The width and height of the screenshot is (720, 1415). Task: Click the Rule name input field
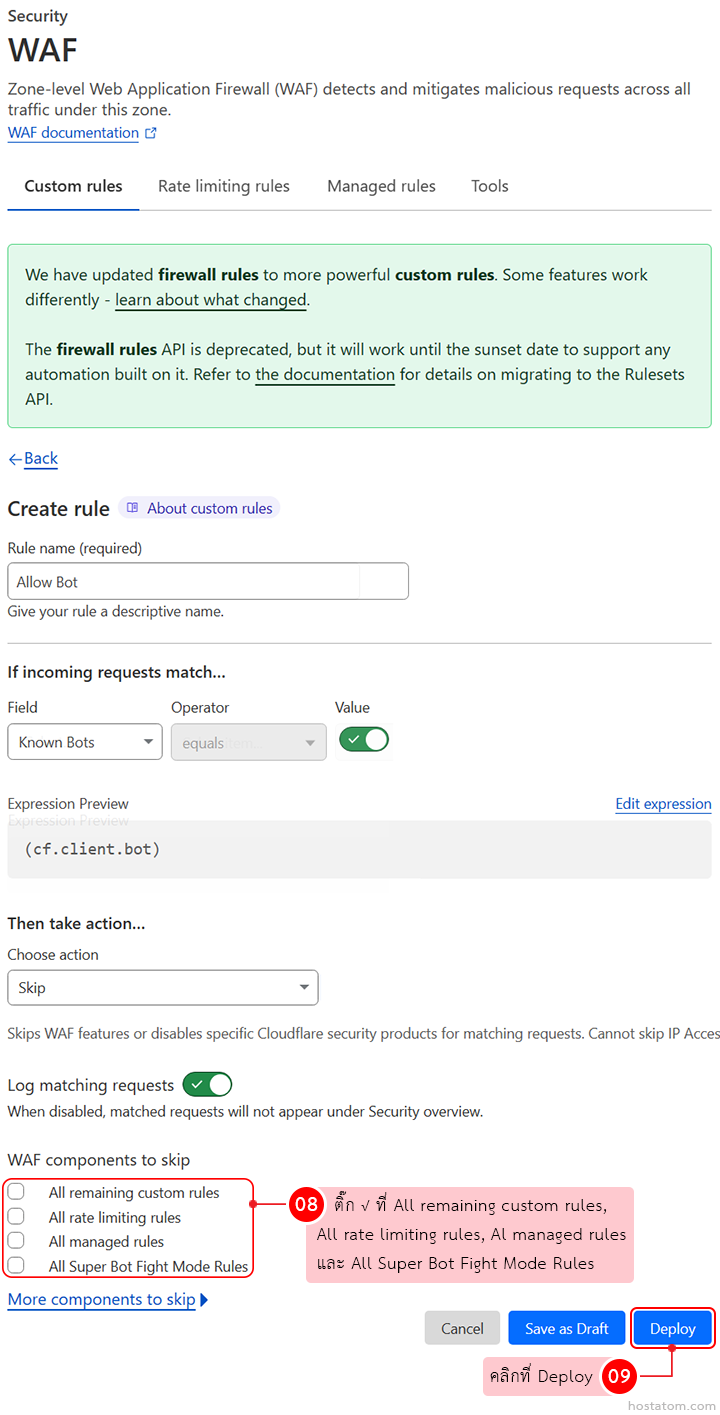pos(208,582)
